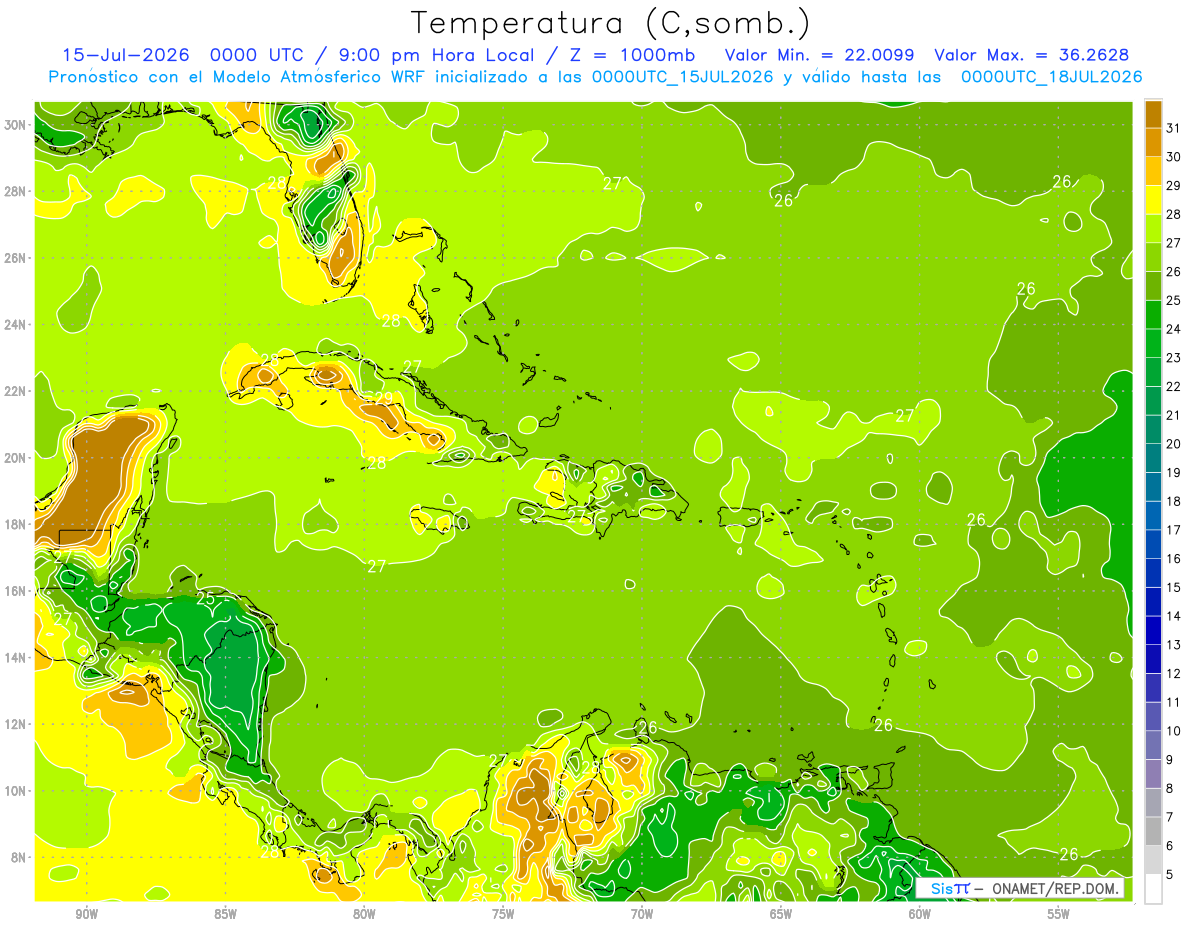This screenshot has height=927, width=1200.
Task: Click the "90W" longitude axis label
Action: point(86,915)
